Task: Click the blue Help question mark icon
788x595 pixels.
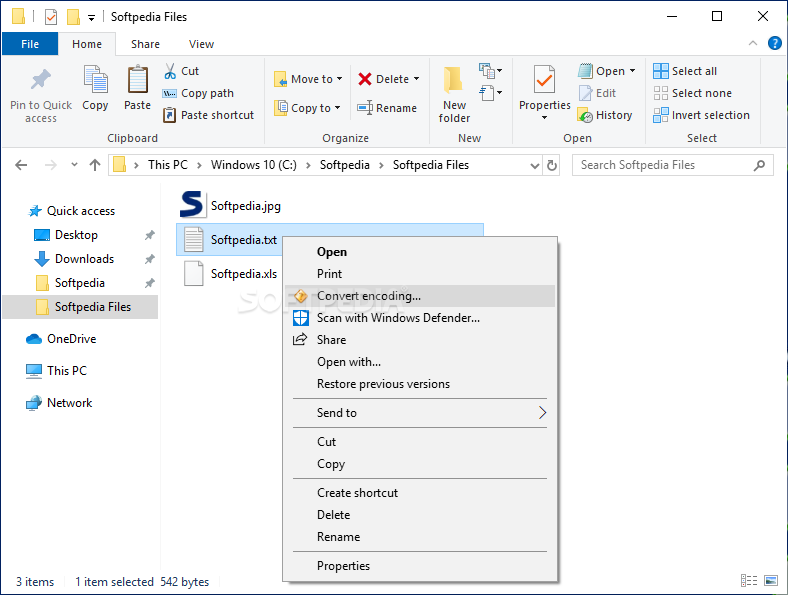Action: 774,43
